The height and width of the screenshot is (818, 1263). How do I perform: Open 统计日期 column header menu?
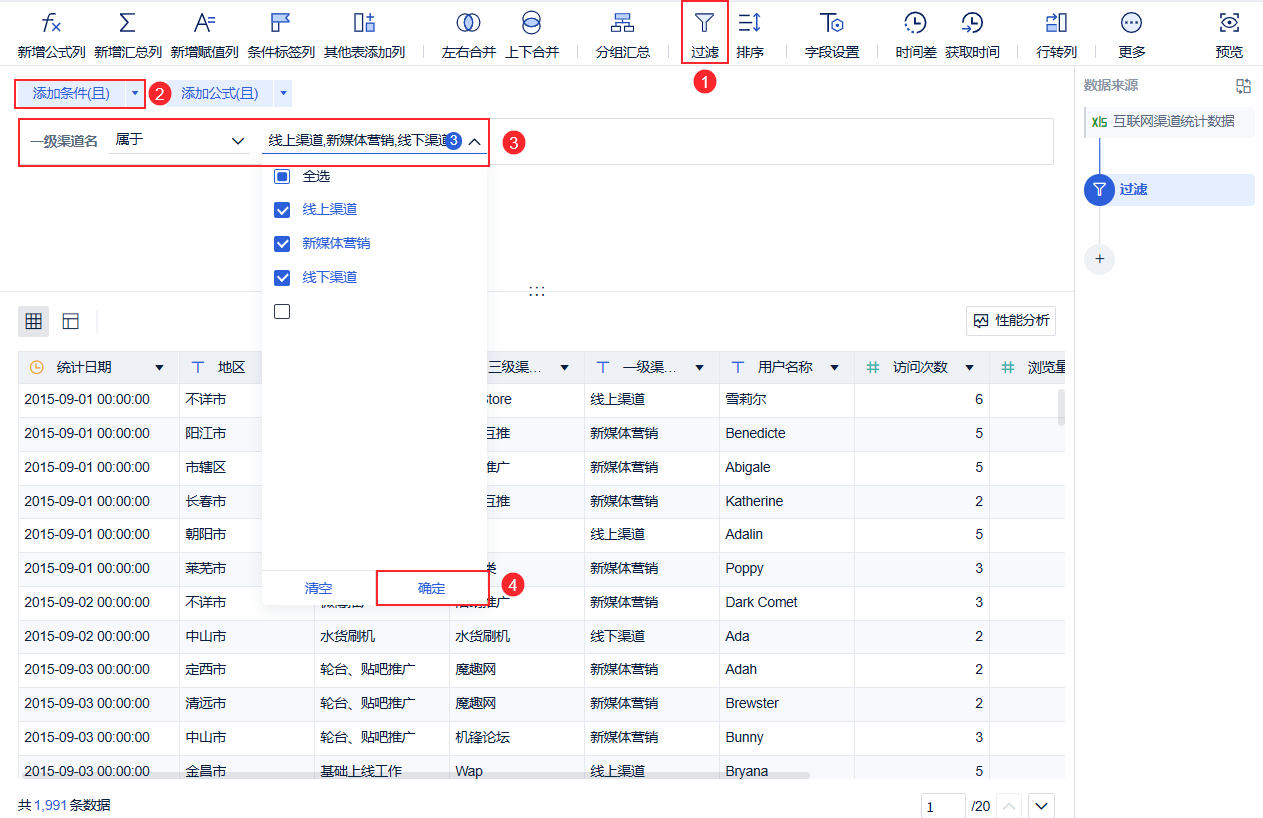click(159, 368)
